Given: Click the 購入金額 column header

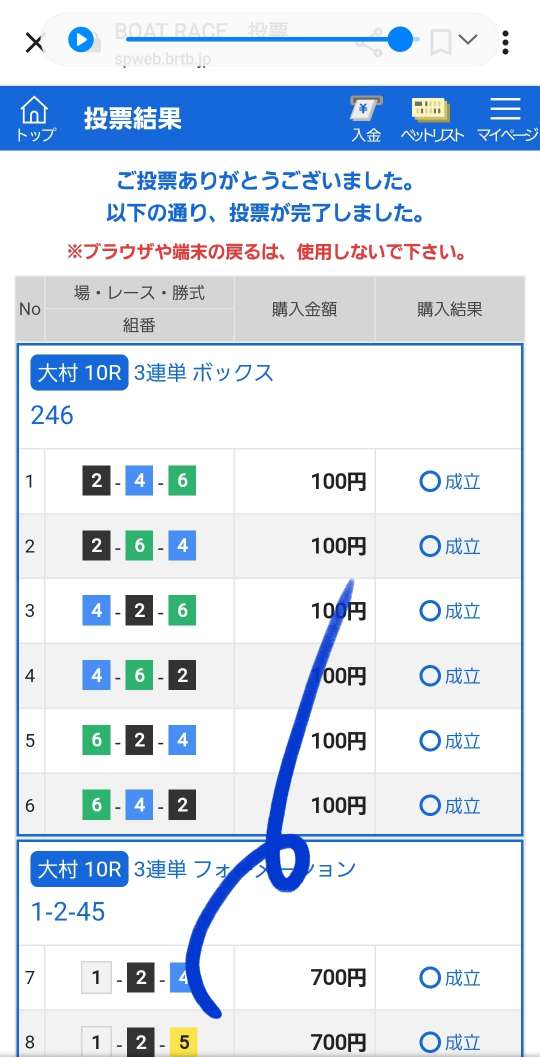Looking at the screenshot, I should (305, 309).
